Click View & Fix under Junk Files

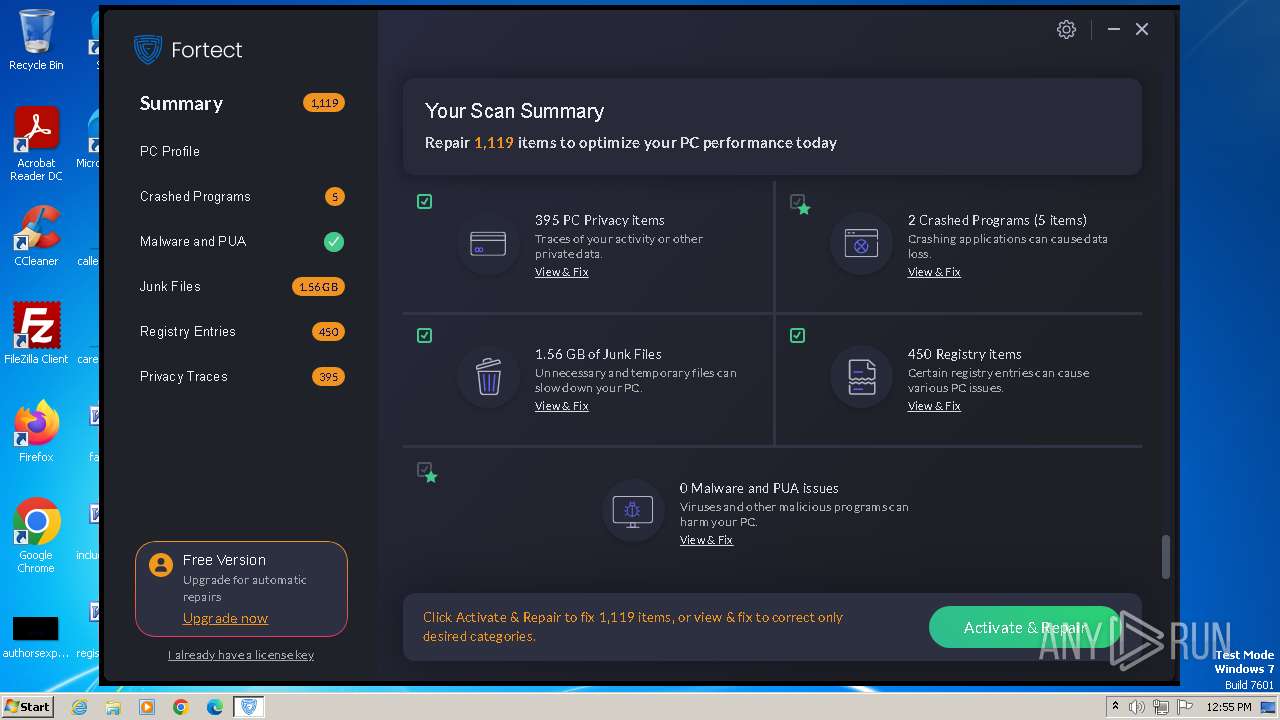point(561,406)
